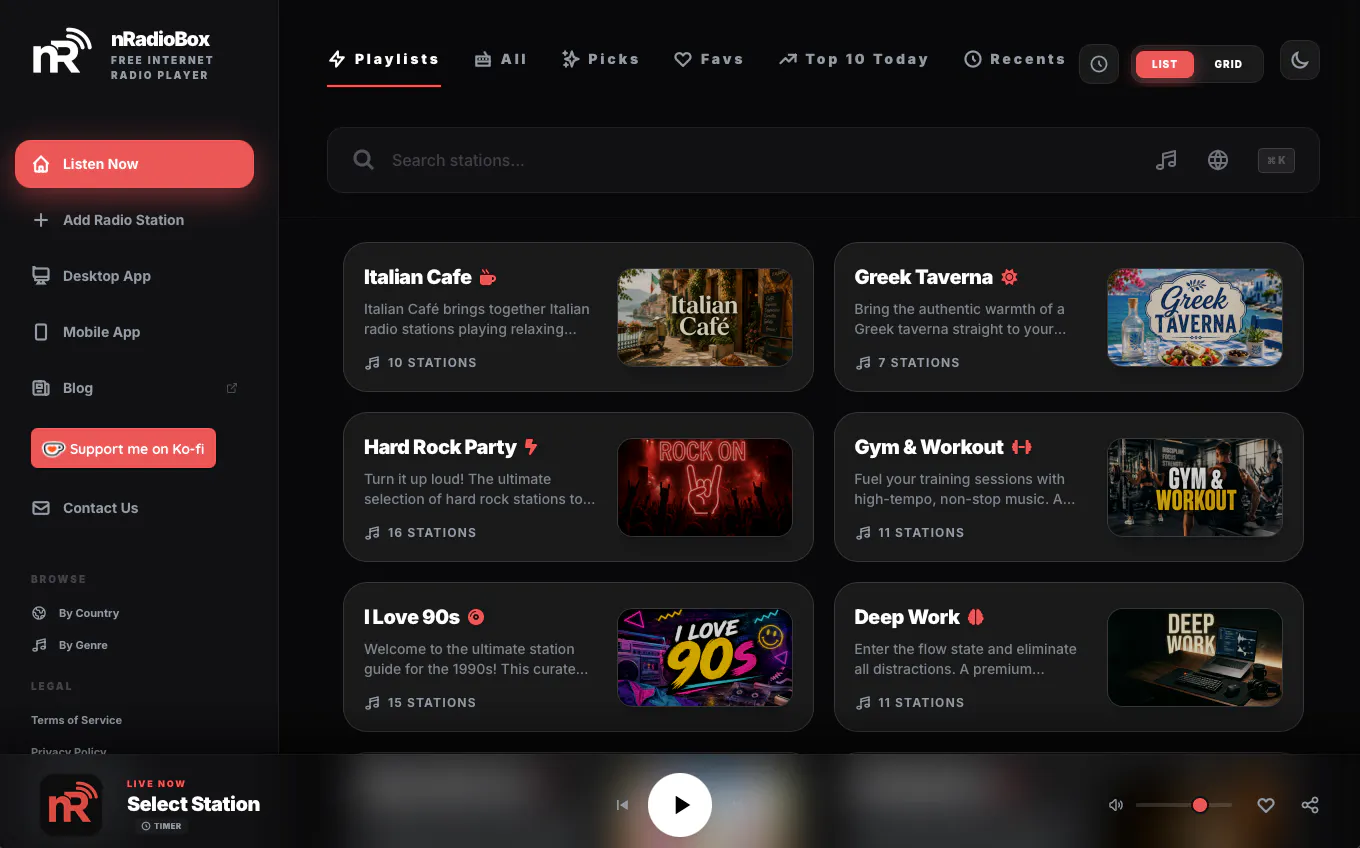The image size is (1360, 848).
Task: Switch to the Favs tab
Action: click(x=709, y=59)
